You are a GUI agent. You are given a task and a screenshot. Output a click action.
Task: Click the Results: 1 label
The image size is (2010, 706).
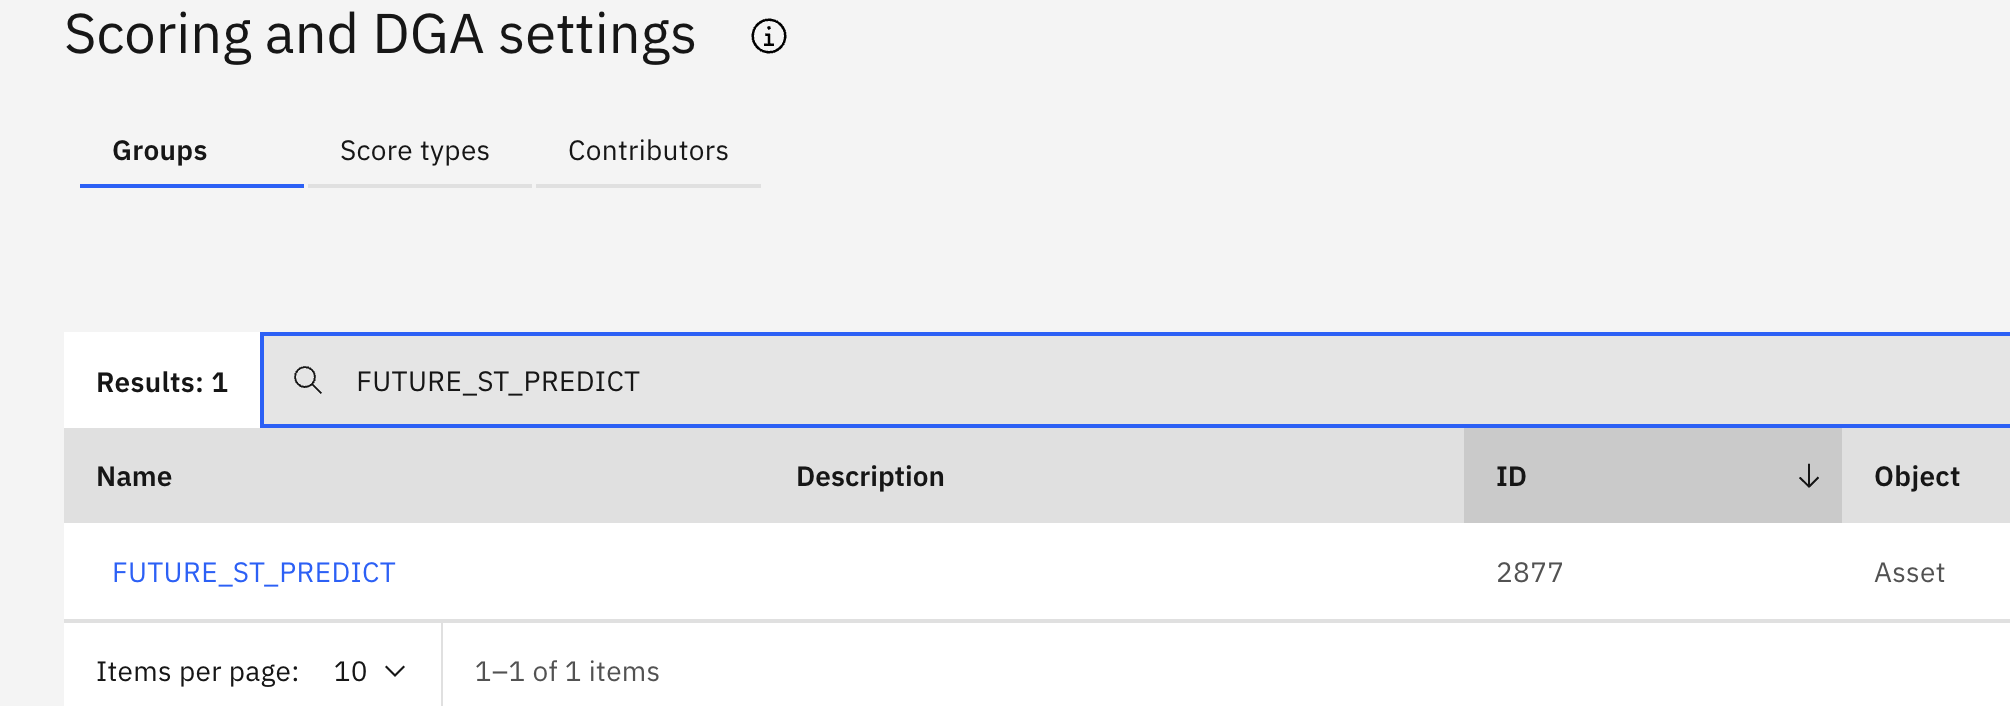pyautogui.click(x=162, y=382)
